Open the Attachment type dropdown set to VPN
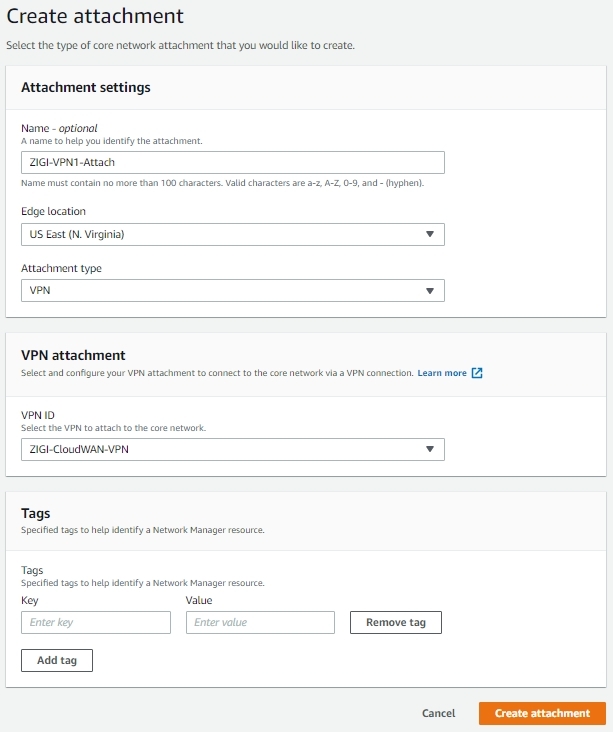 pos(233,290)
